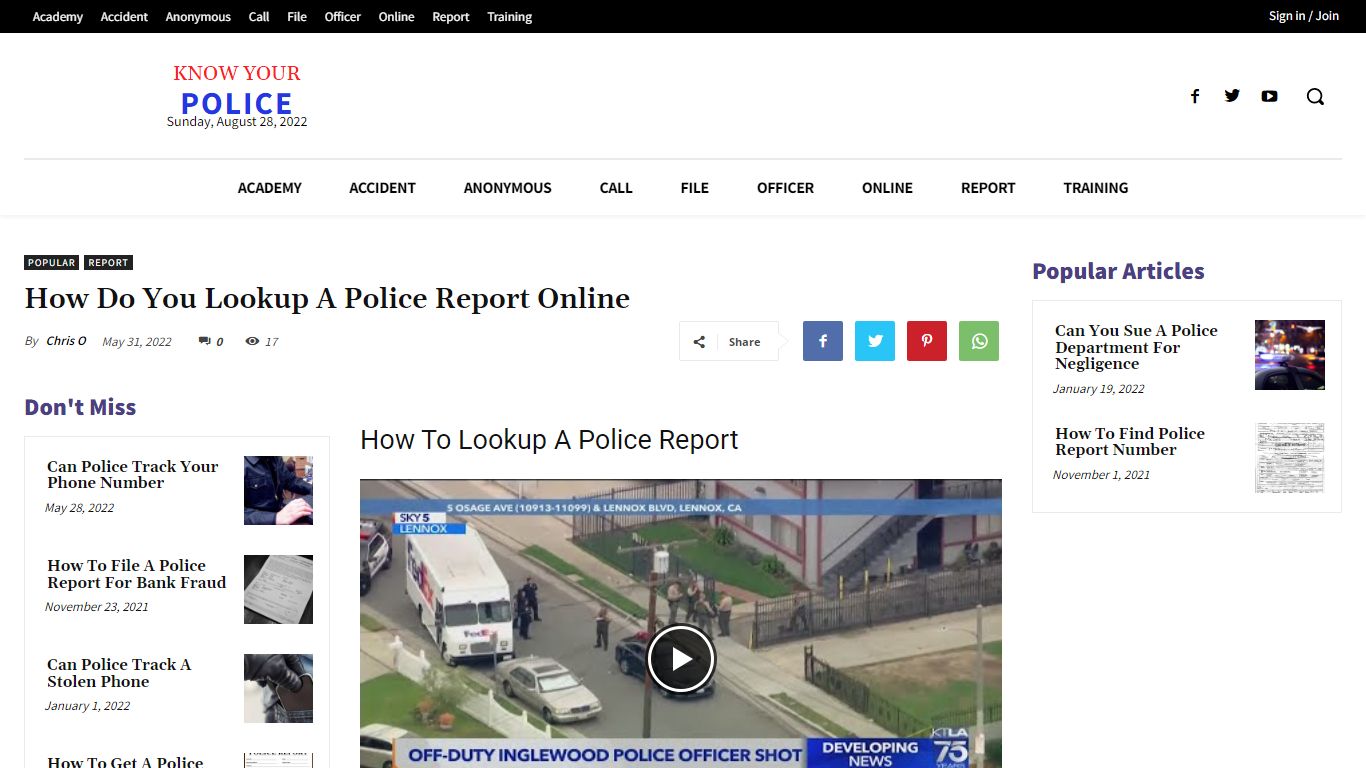Click Anonymous in the top black bar
Image resolution: width=1366 pixels, height=768 pixels.
pyautogui.click(x=198, y=17)
